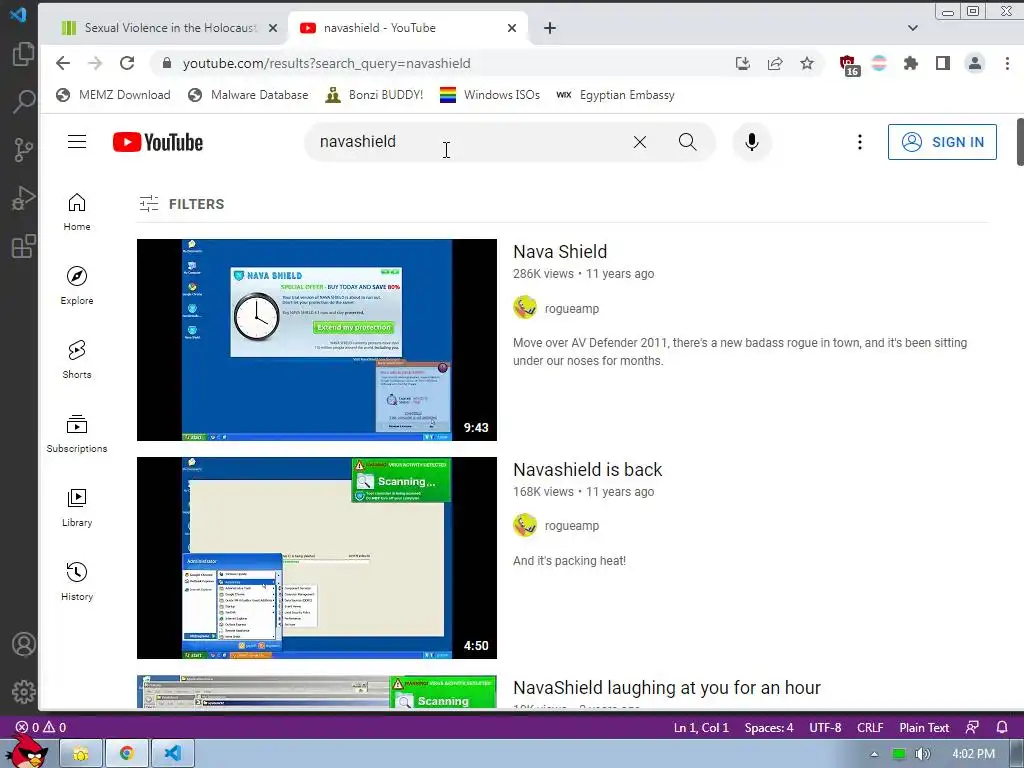
Task: Click the share page icon in address bar
Action: point(775,63)
